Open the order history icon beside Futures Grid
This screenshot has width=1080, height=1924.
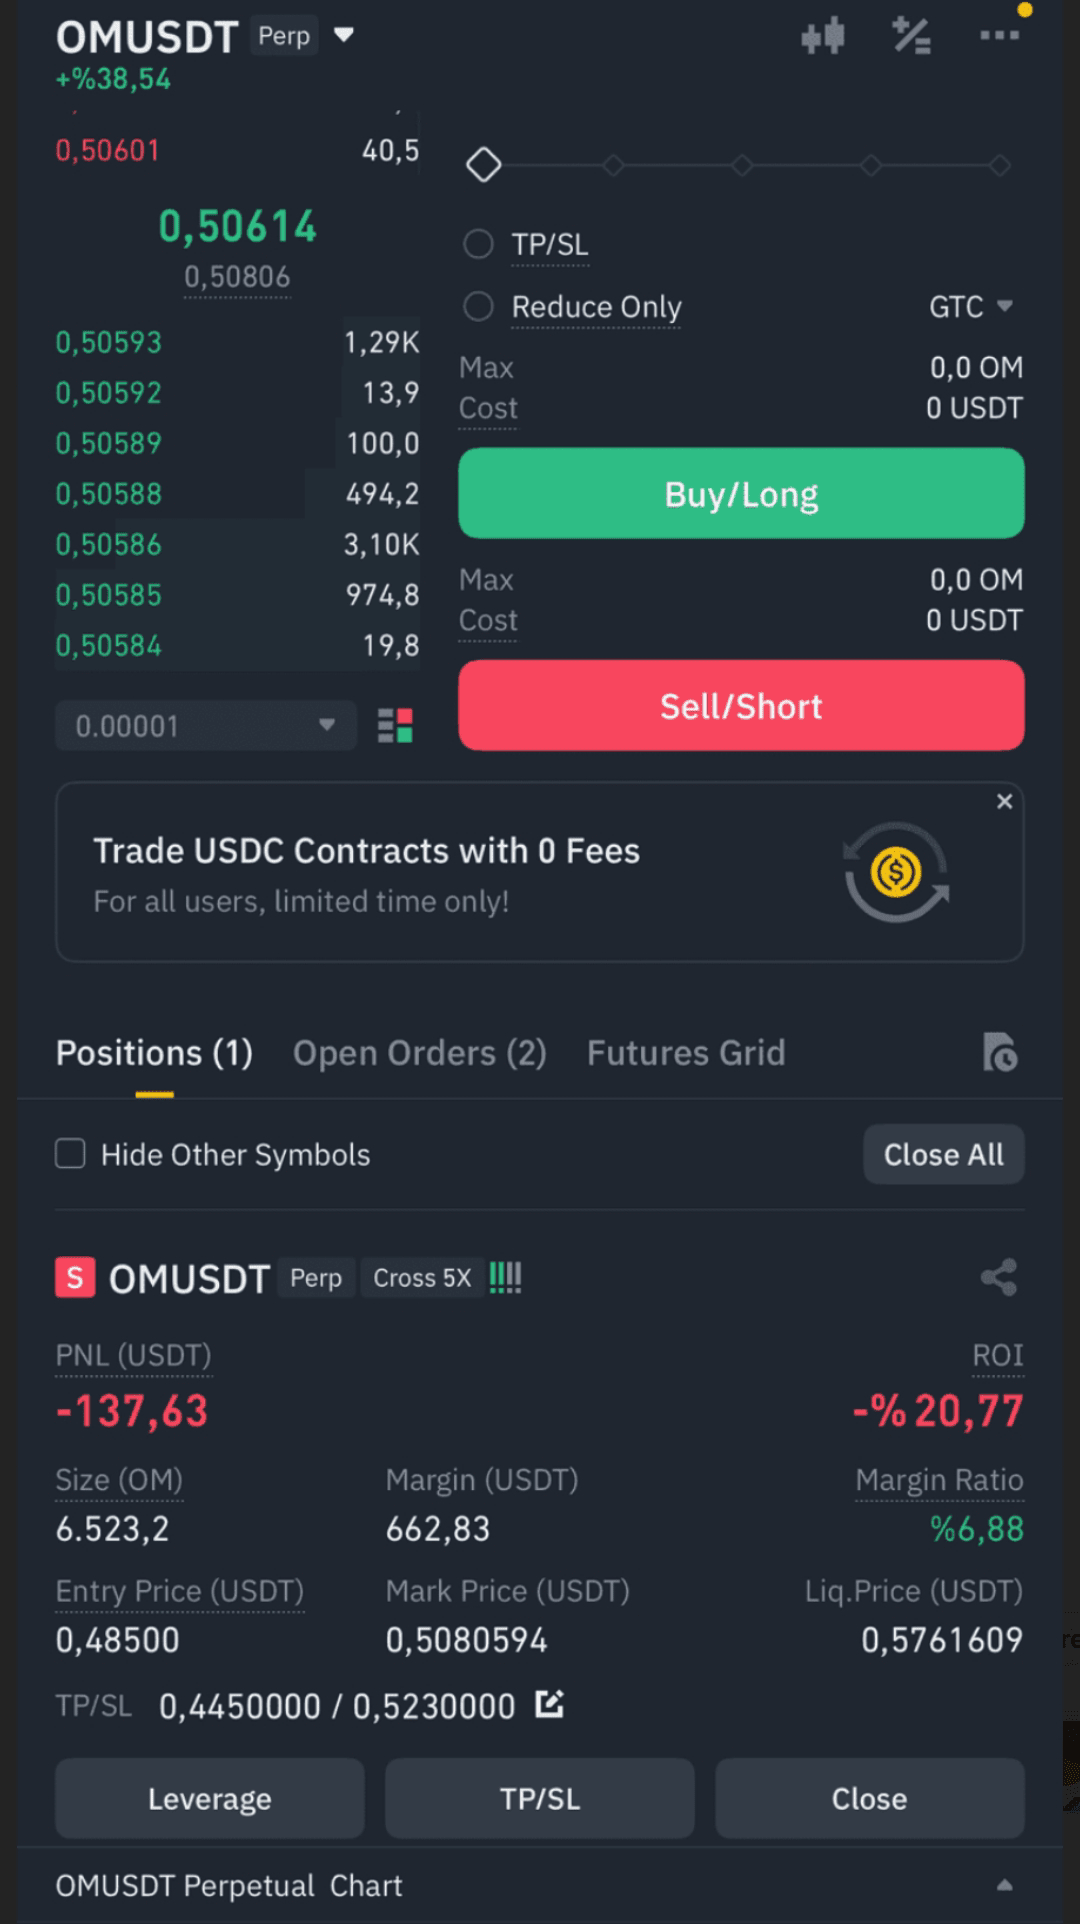pyautogui.click(x=1000, y=1053)
